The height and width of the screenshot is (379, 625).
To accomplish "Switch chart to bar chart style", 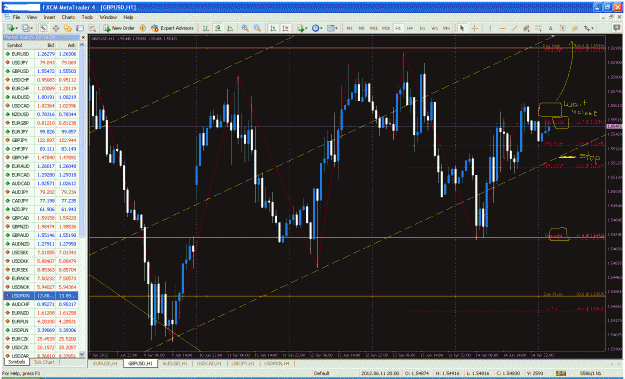I will (x=206, y=28).
